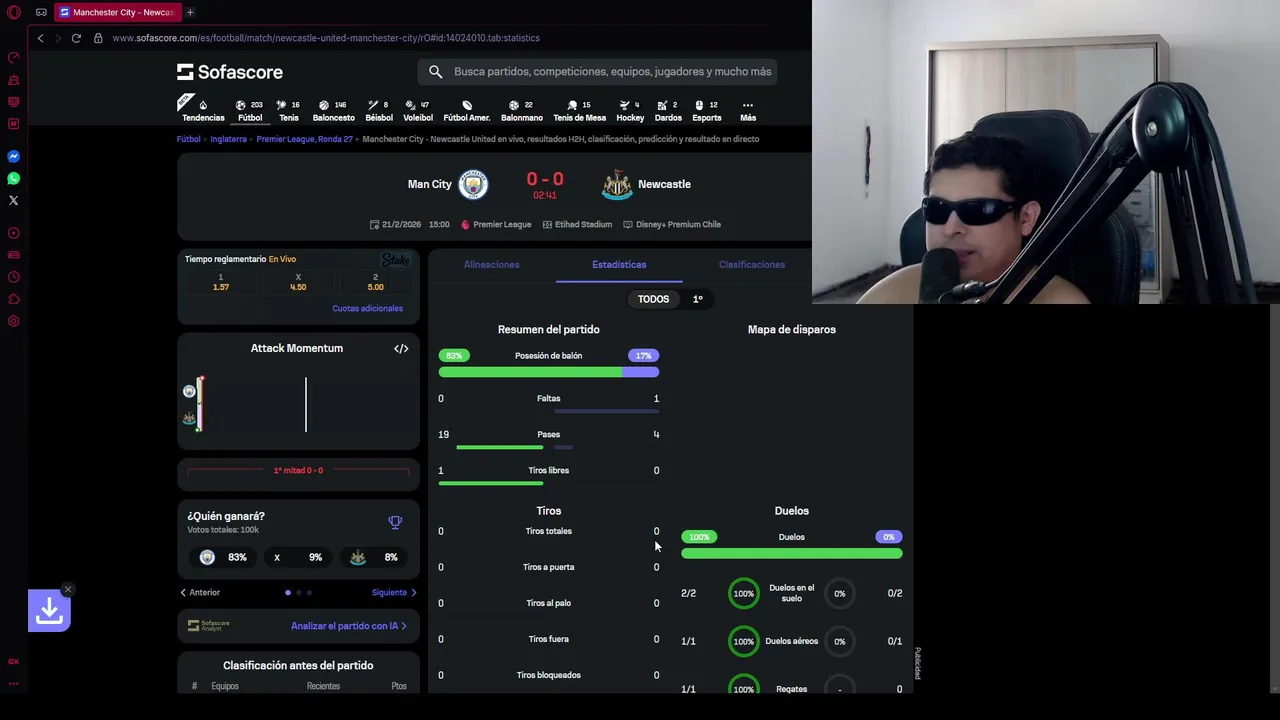
Task: Open Tendencias sport category
Action: [x=203, y=110]
